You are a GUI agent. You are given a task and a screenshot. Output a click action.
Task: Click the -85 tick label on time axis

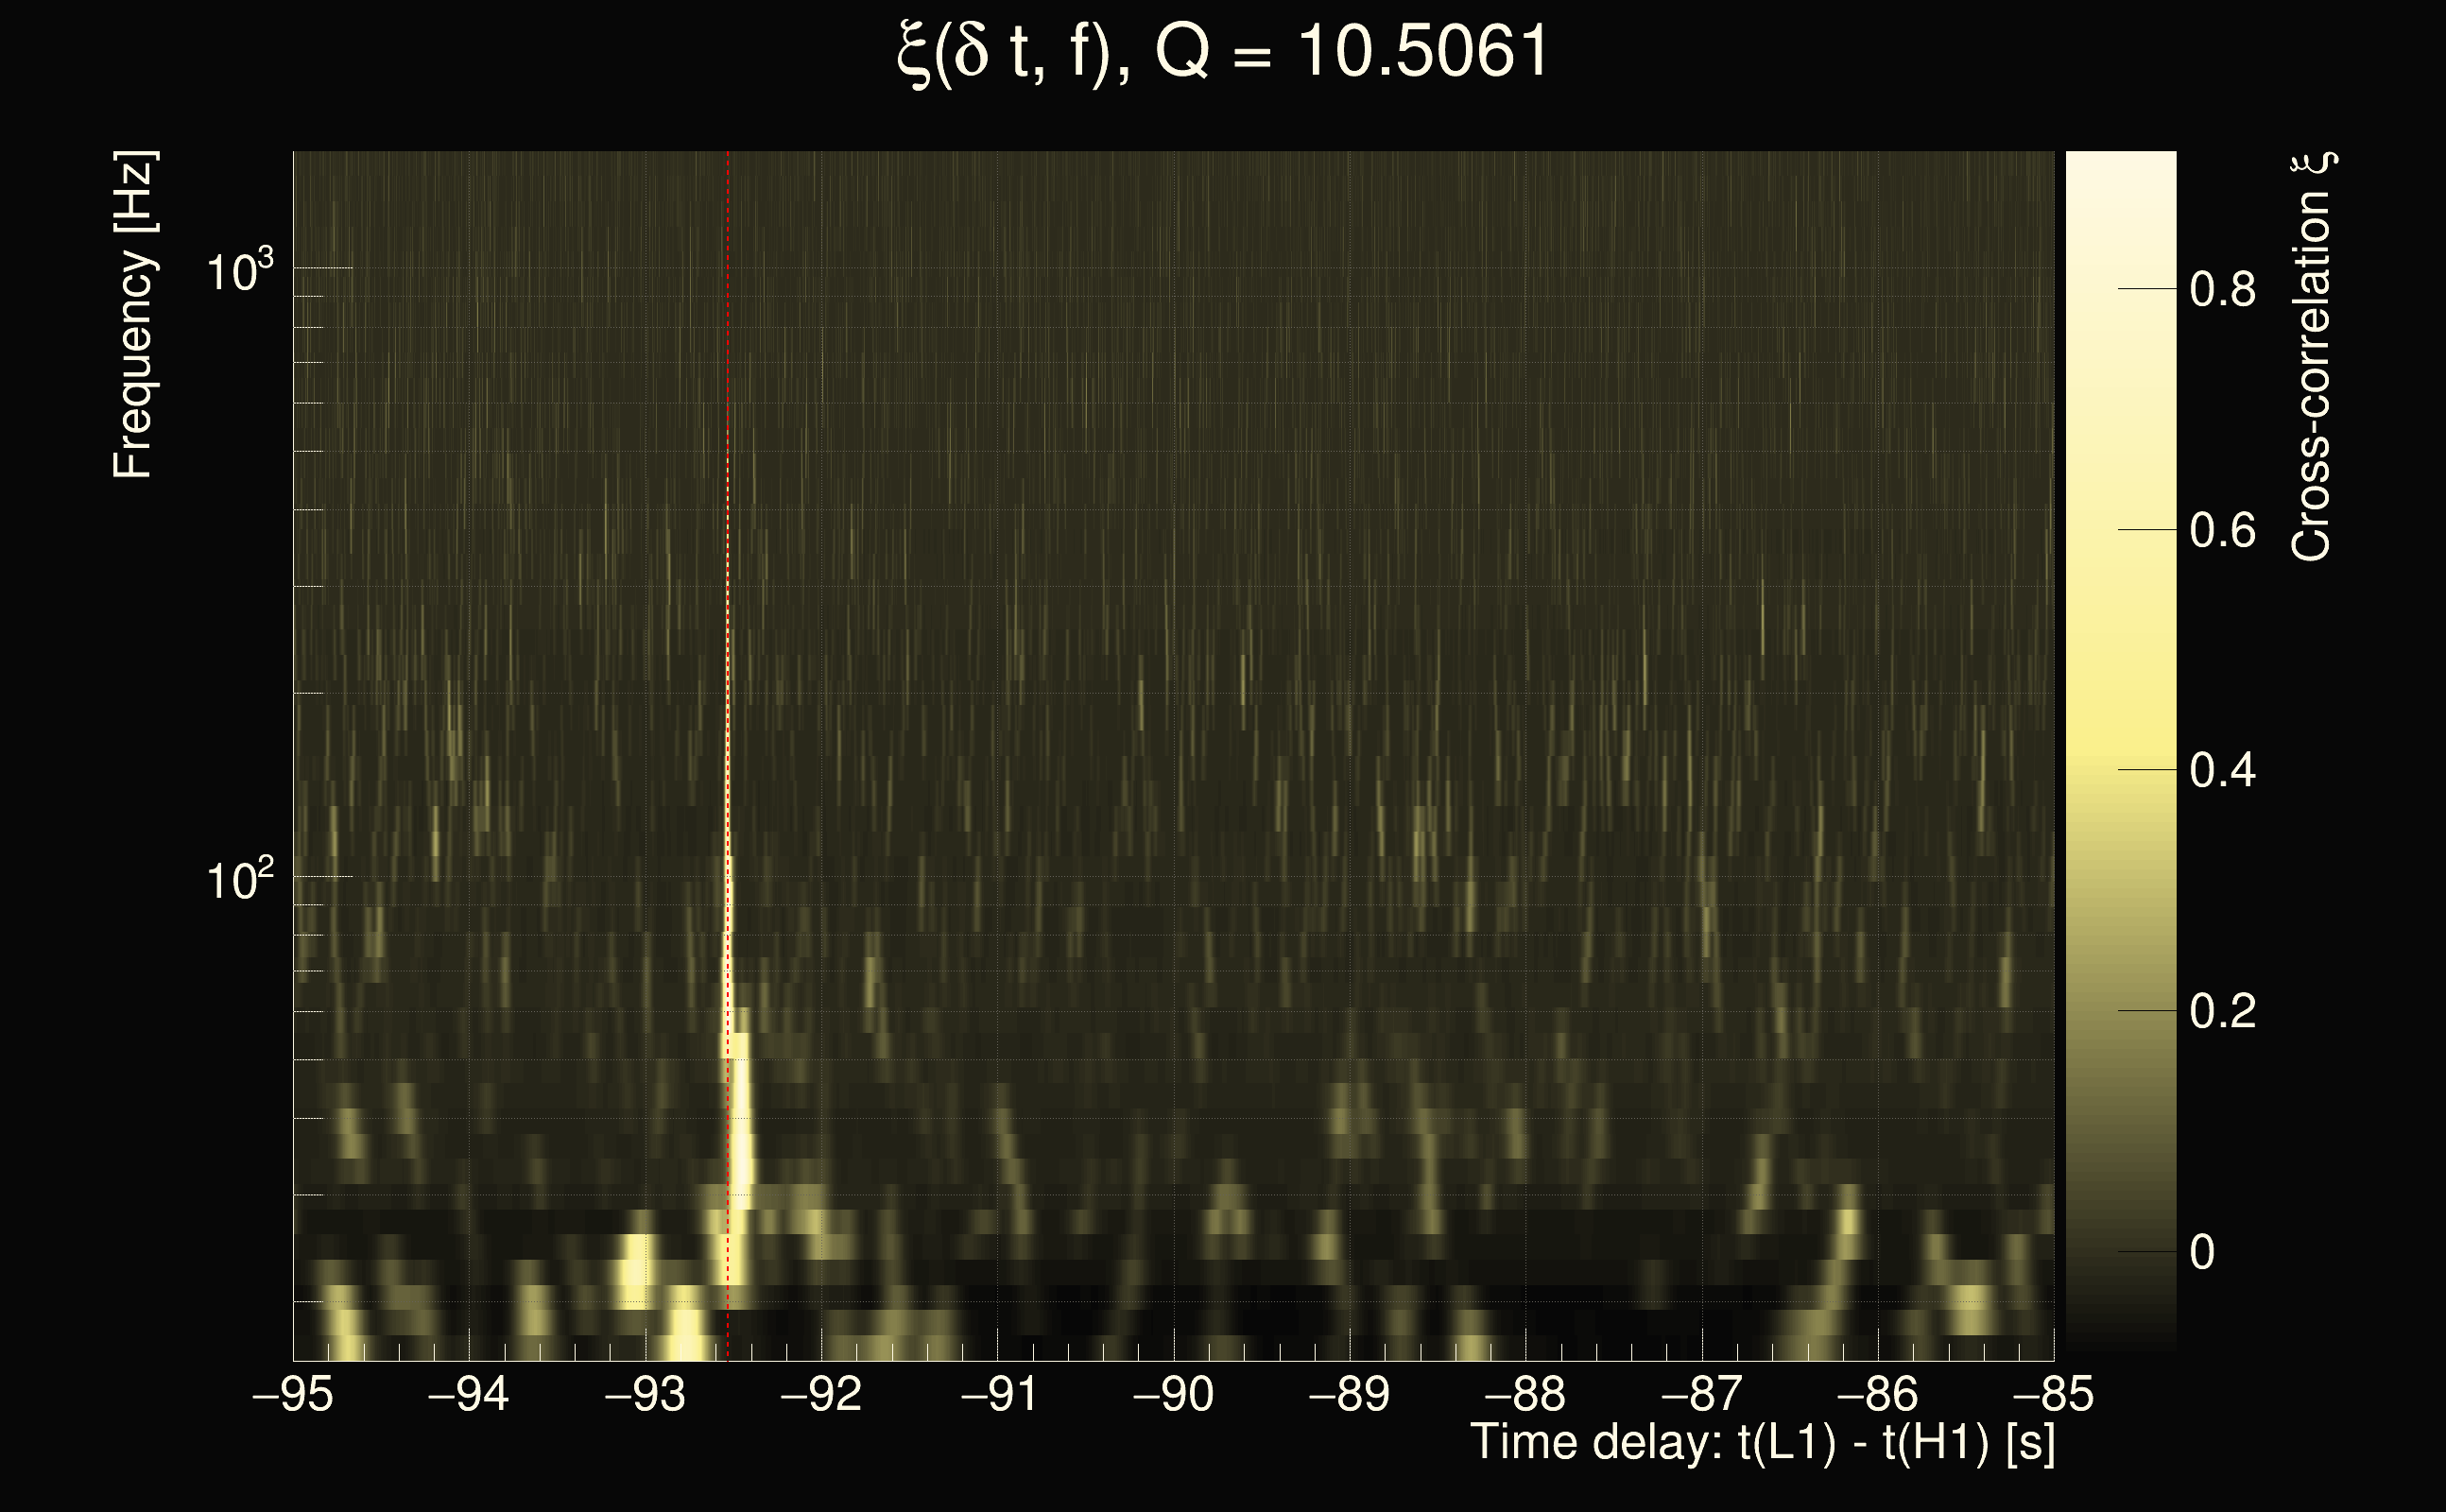click(2052, 1395)
